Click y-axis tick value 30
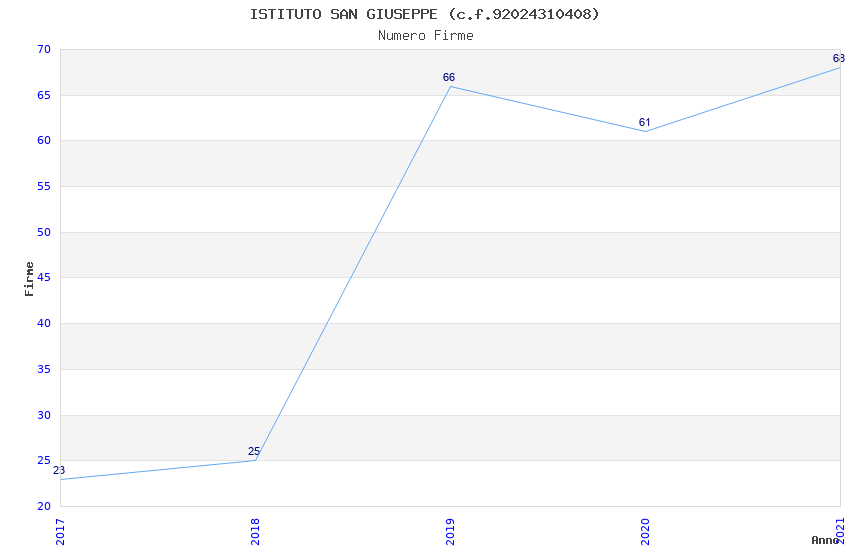Image resolution: width=850 pixels, height=550 pixels. (44, 416)
